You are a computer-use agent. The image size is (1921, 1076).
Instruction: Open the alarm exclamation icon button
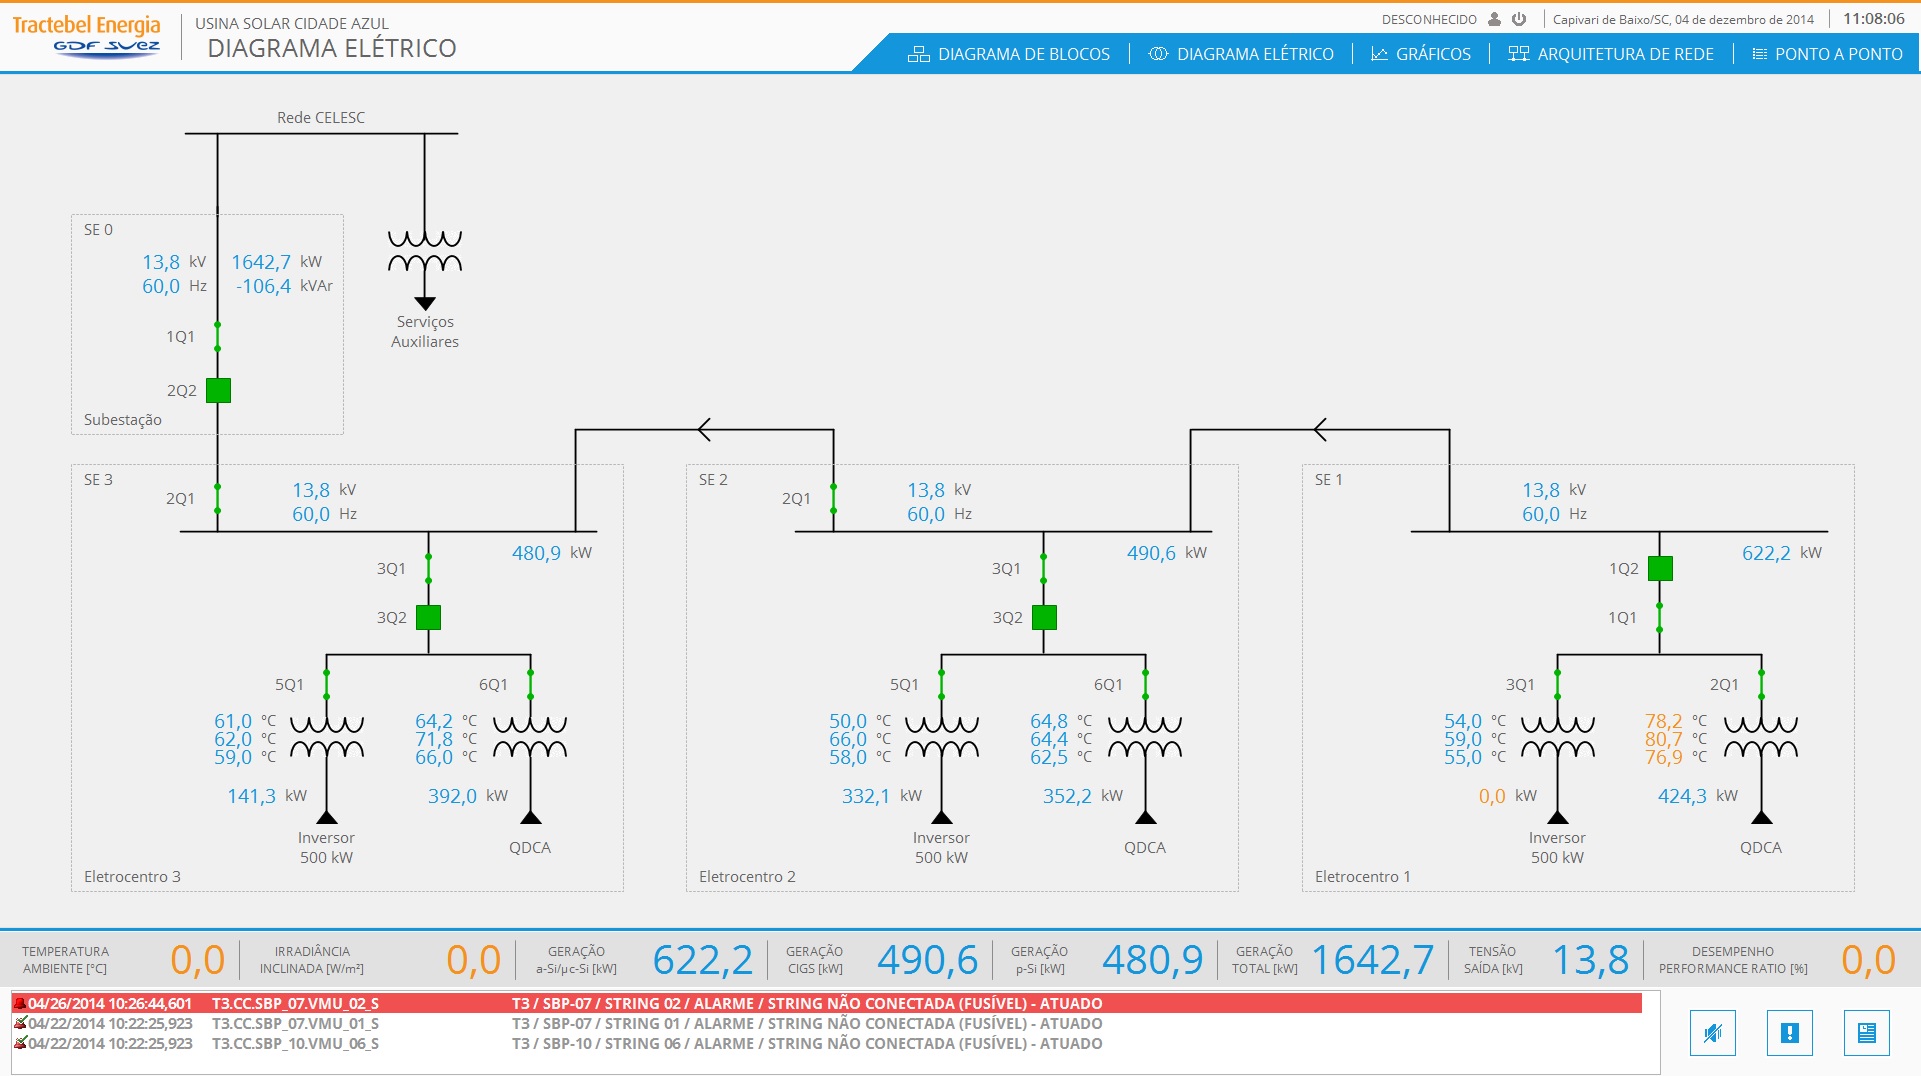click(x=1790, y=1033)
